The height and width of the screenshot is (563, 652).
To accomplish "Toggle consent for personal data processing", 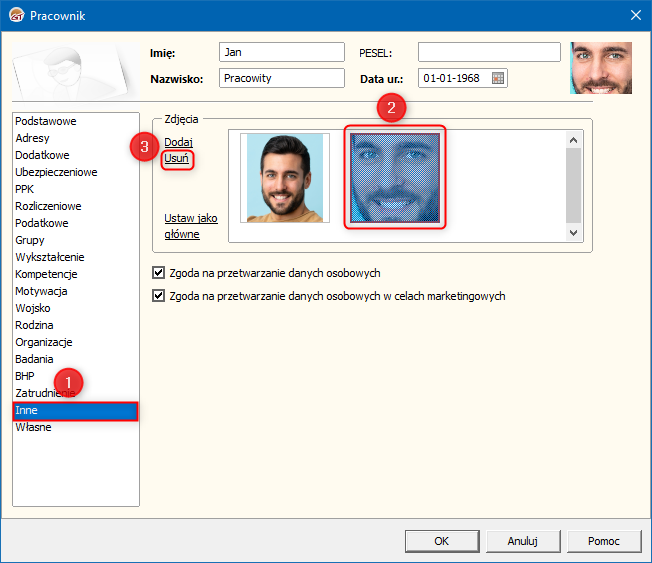I will [x=158, y=273].
